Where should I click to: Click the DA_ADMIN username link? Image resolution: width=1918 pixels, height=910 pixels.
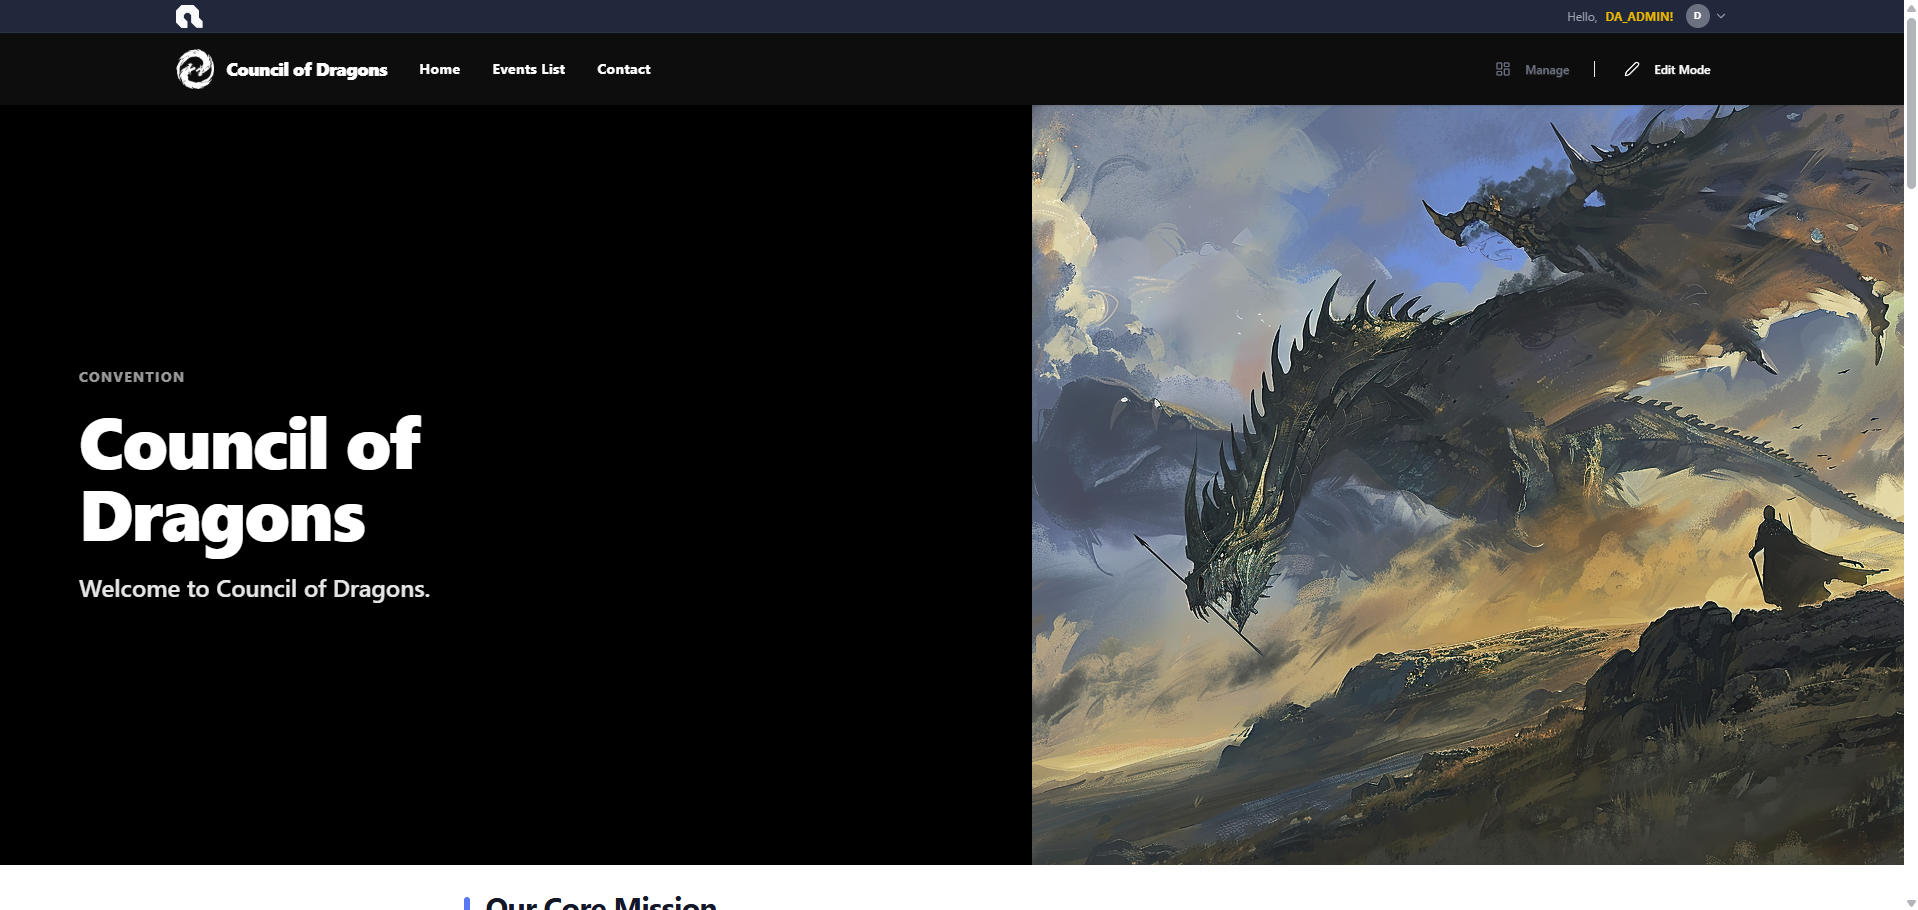(1638, 16)
